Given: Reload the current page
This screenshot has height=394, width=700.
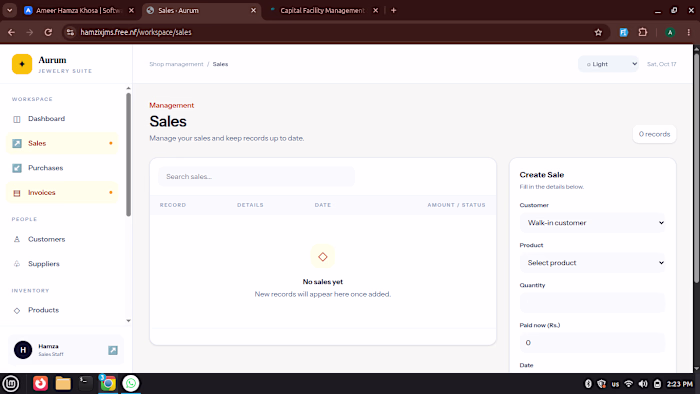Looking at the screenshot, I should 48,32.
